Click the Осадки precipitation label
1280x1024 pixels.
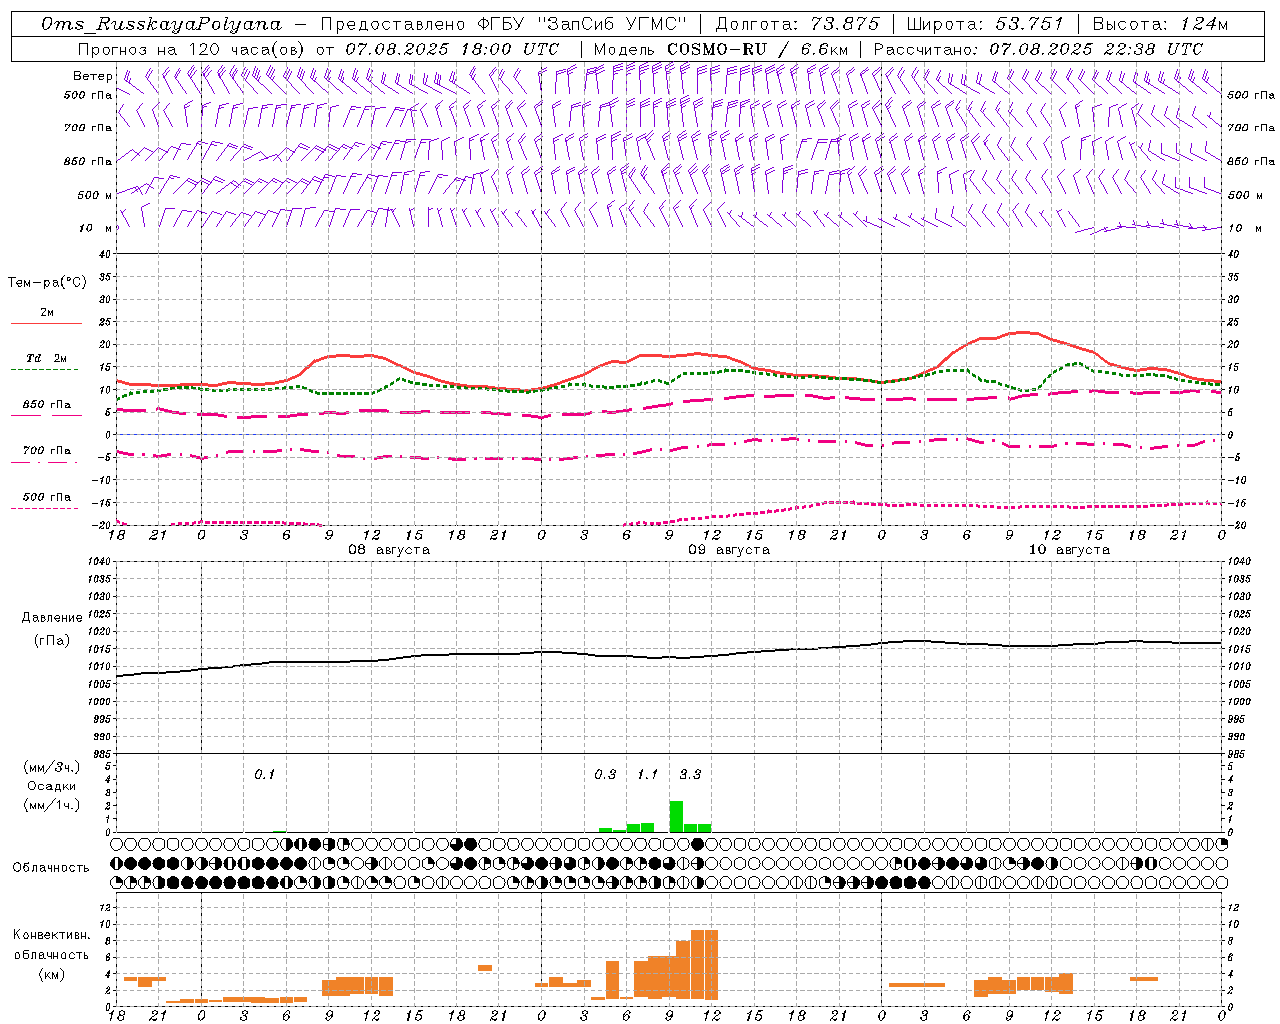point(51,786)
